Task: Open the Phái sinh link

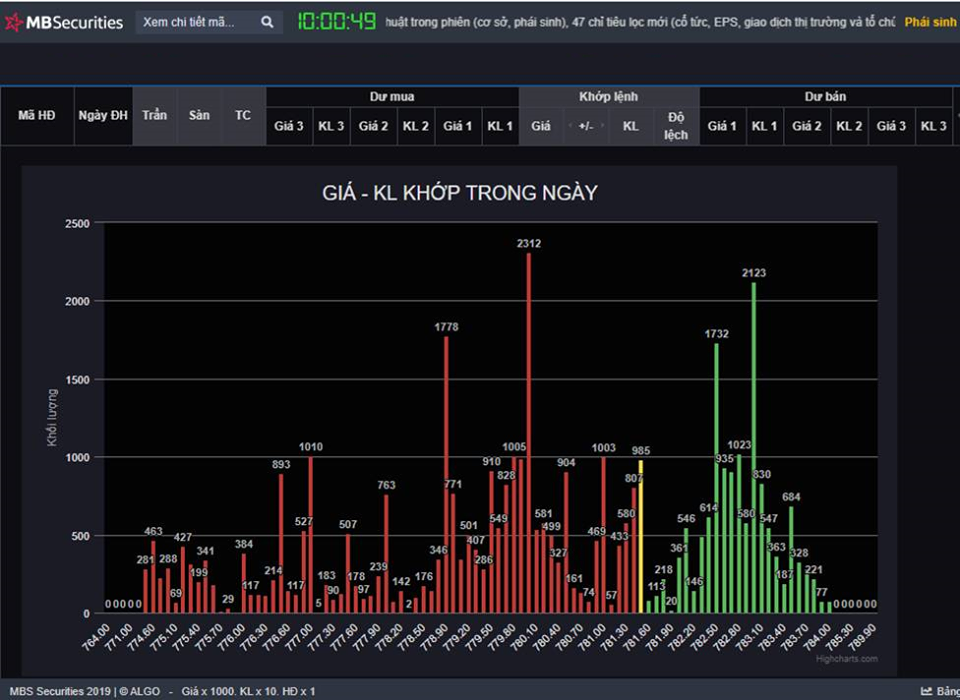Action: pos(930,22)
